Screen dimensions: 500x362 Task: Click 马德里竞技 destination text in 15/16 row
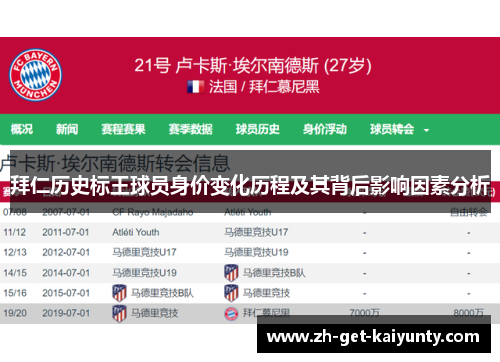[266, 293]
